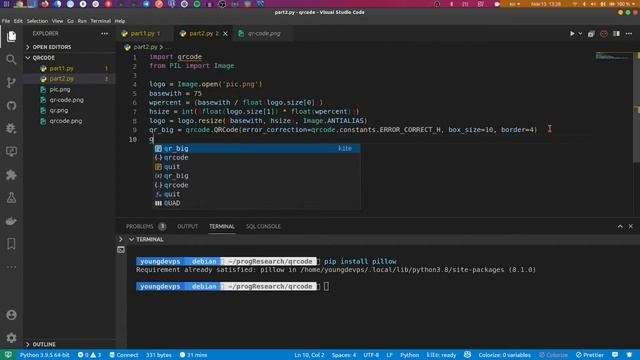Image resolution: width=640 pixels, height=360 pixels.
Task: Click Prettier in status bar
Action: [589, 355]
